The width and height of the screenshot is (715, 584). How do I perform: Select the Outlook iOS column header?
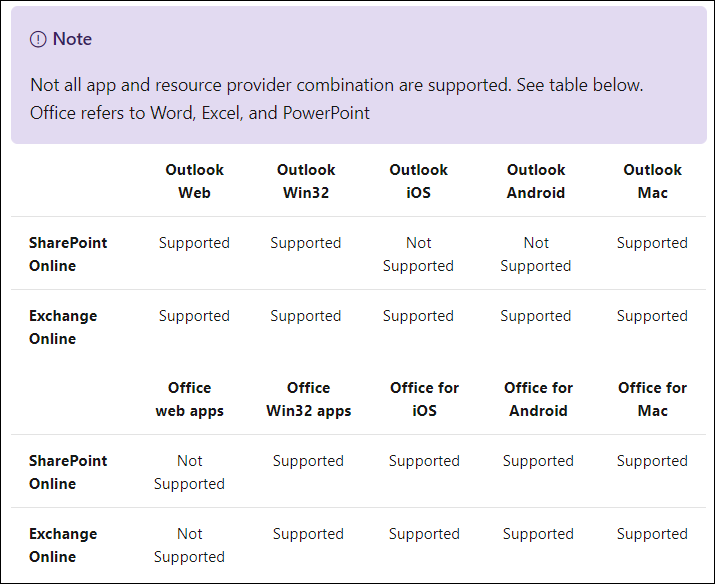418,181
